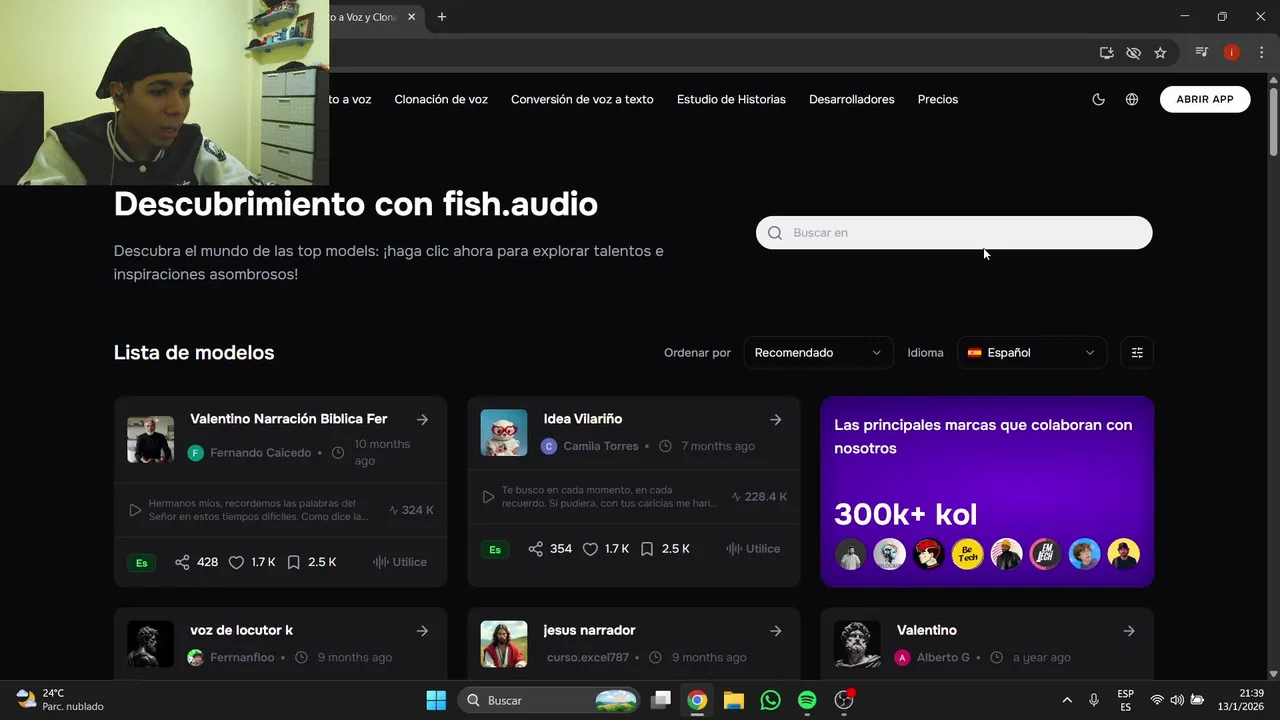Open Chrome three-dot menu
Image resolution: width=1280 pixels, height=720 pixels.
click(x=1261, y=53)
